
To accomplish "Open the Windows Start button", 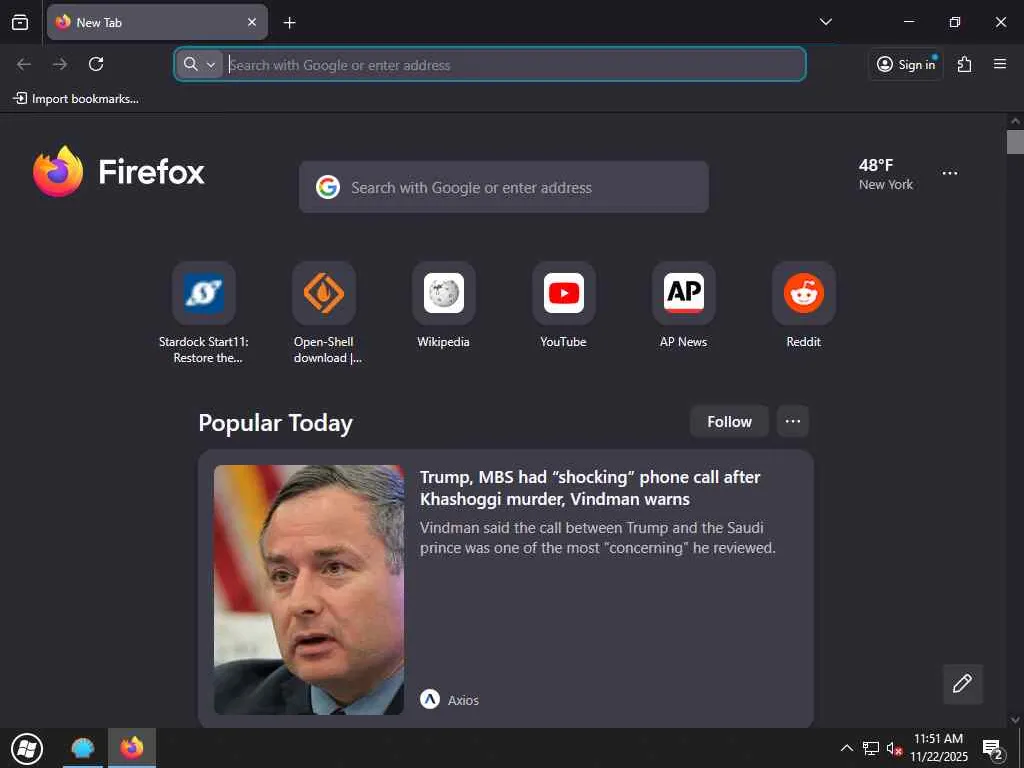I will (x=27, y=748).
